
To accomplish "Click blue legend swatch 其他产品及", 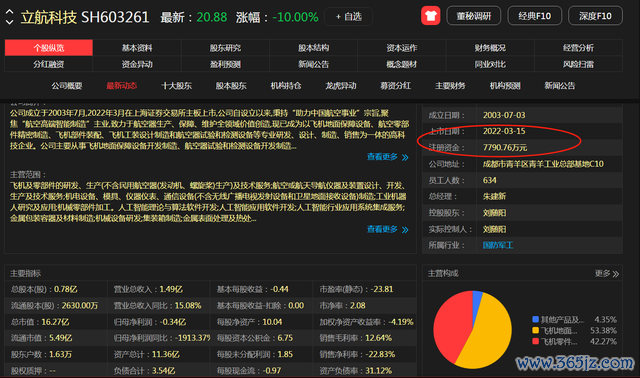I will click(x=536, y=319).
